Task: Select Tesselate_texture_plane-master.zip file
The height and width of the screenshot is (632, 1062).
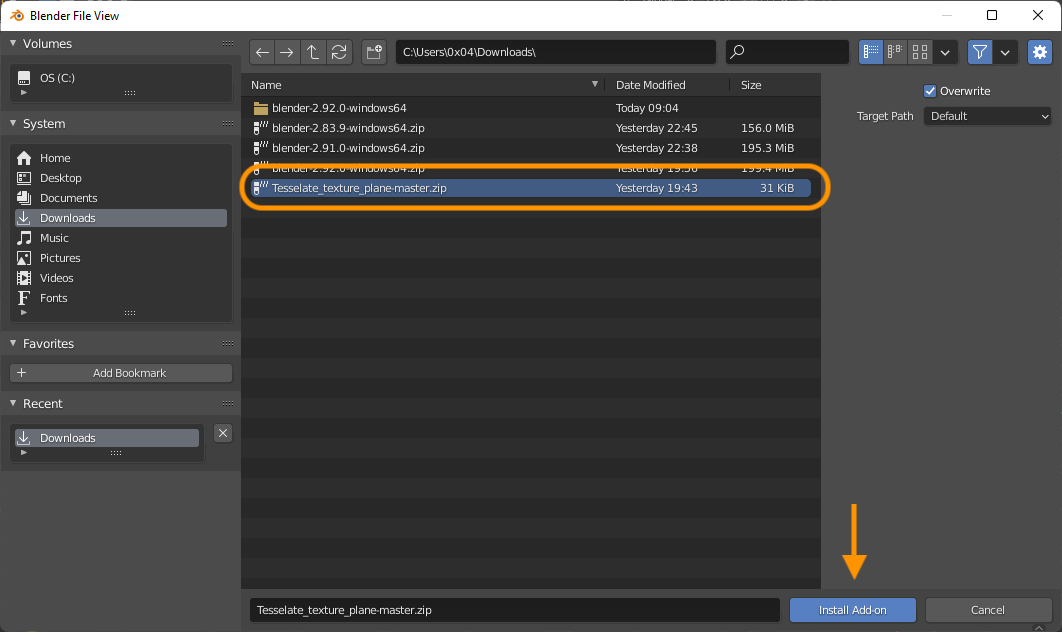Action: click(359, 188)
